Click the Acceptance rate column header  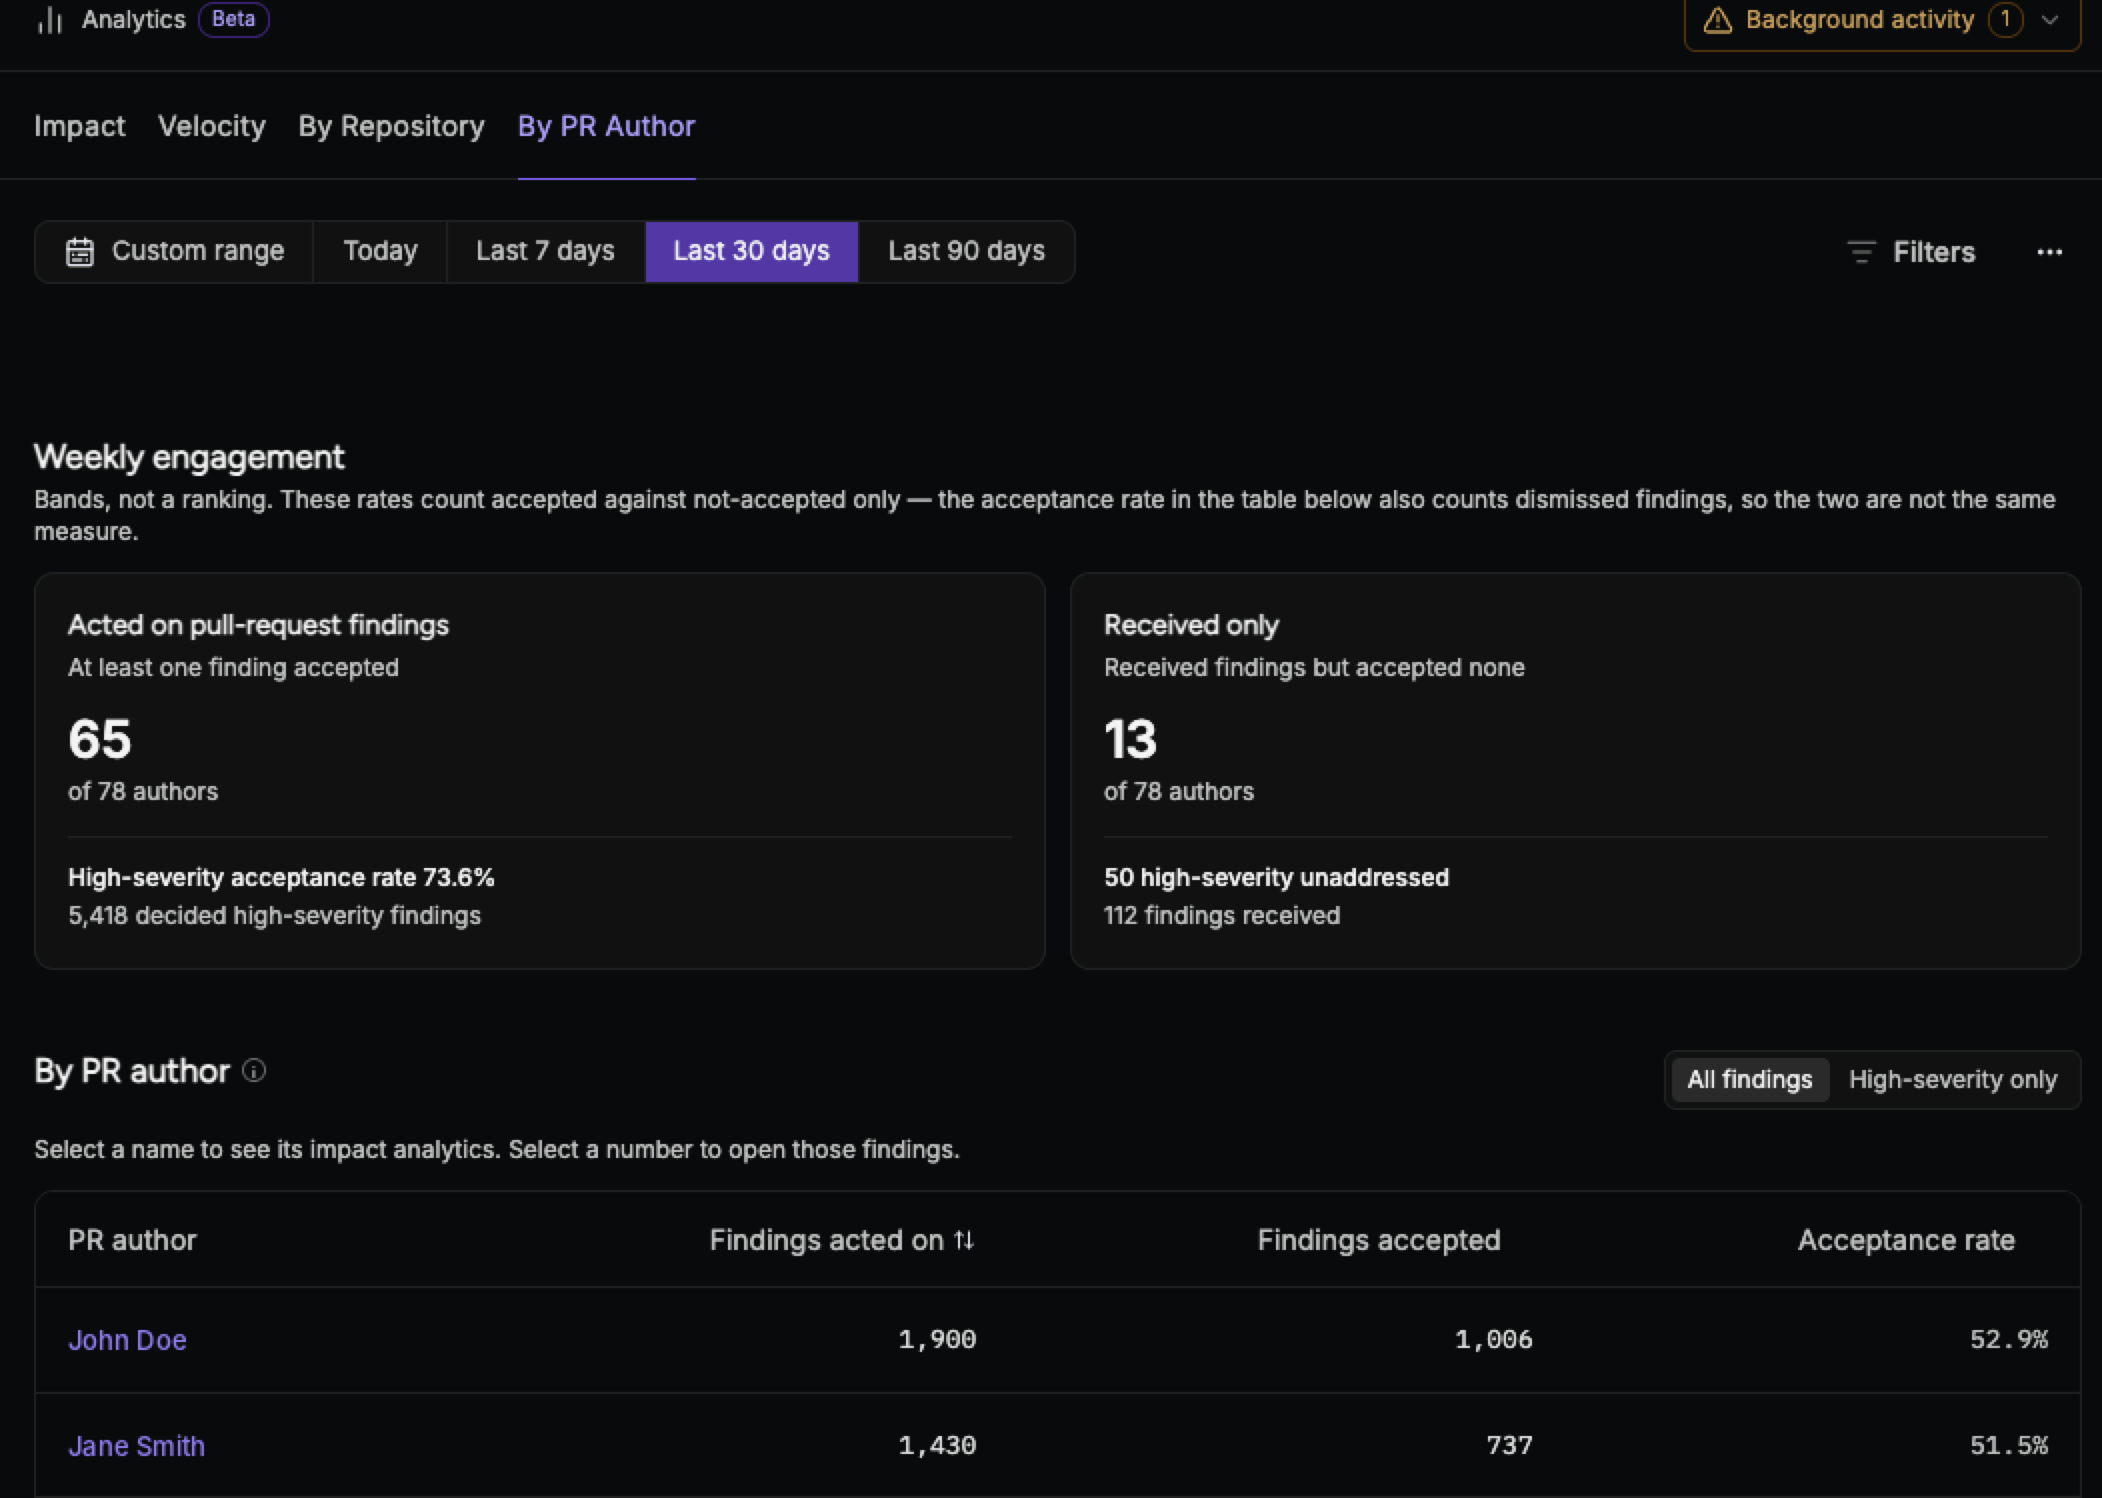pos(1906,1240)
